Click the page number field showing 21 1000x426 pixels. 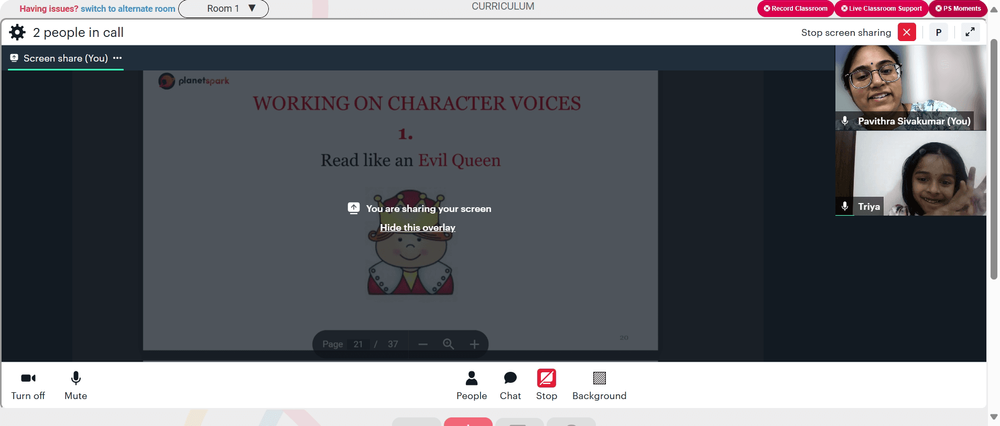point(358,344)
